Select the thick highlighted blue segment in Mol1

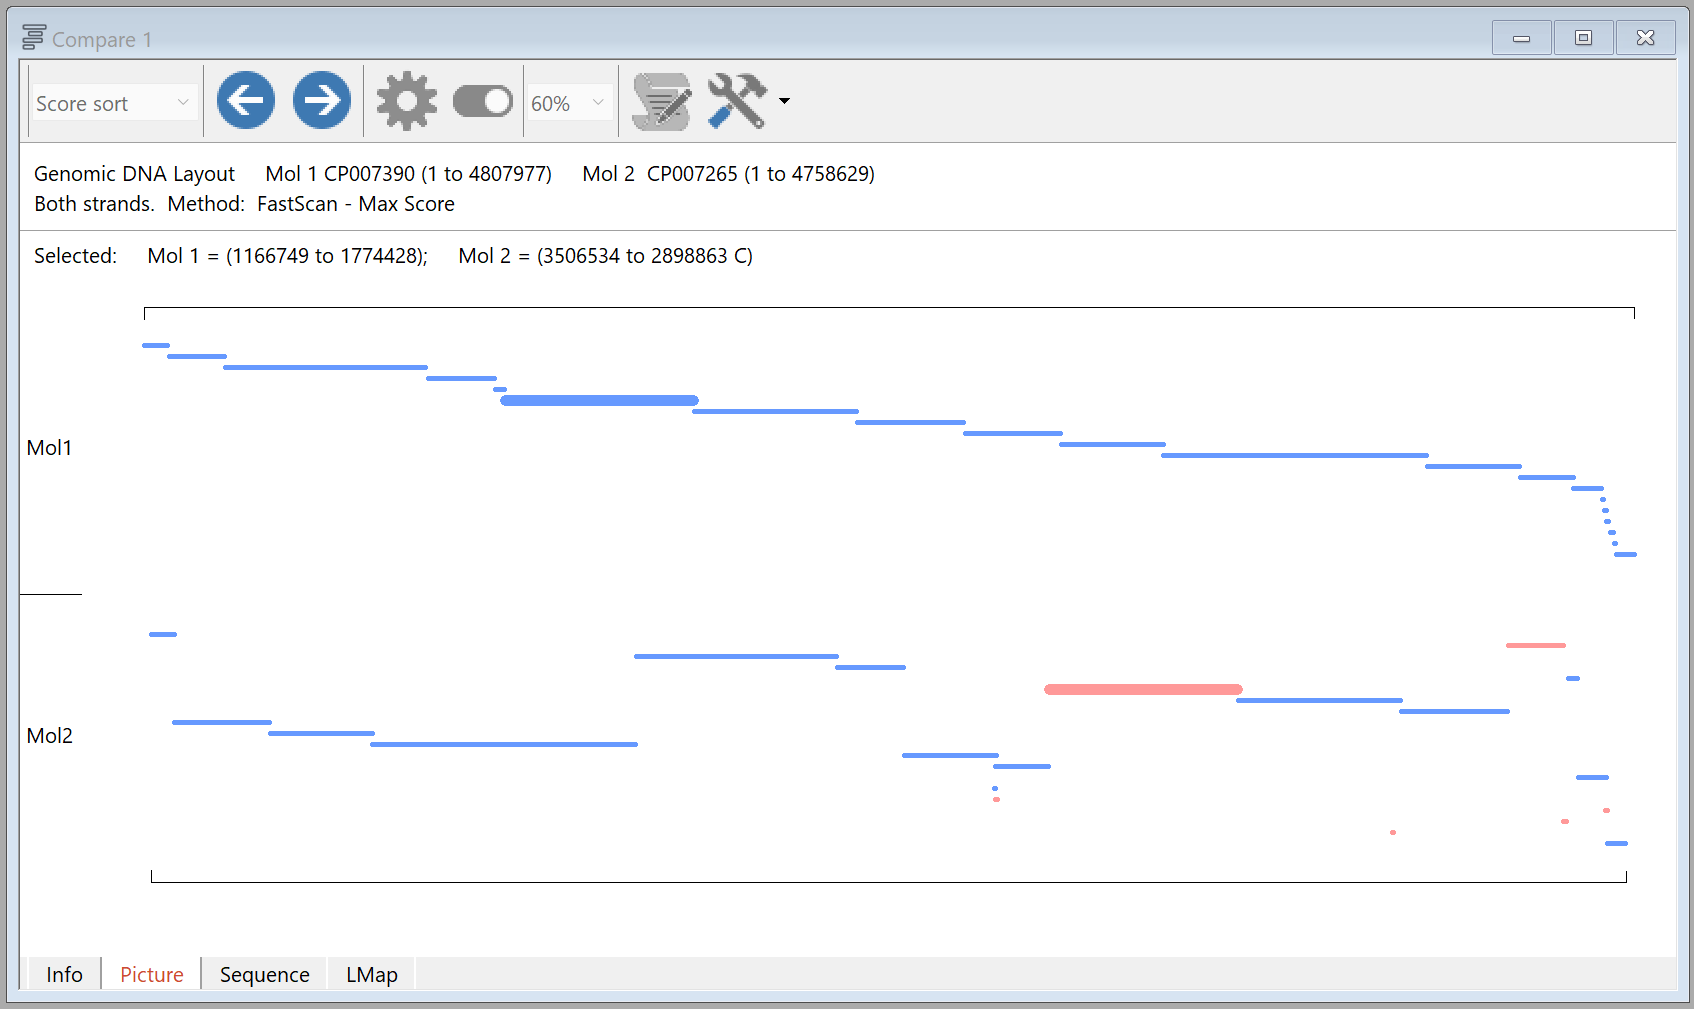click(599, 400)
